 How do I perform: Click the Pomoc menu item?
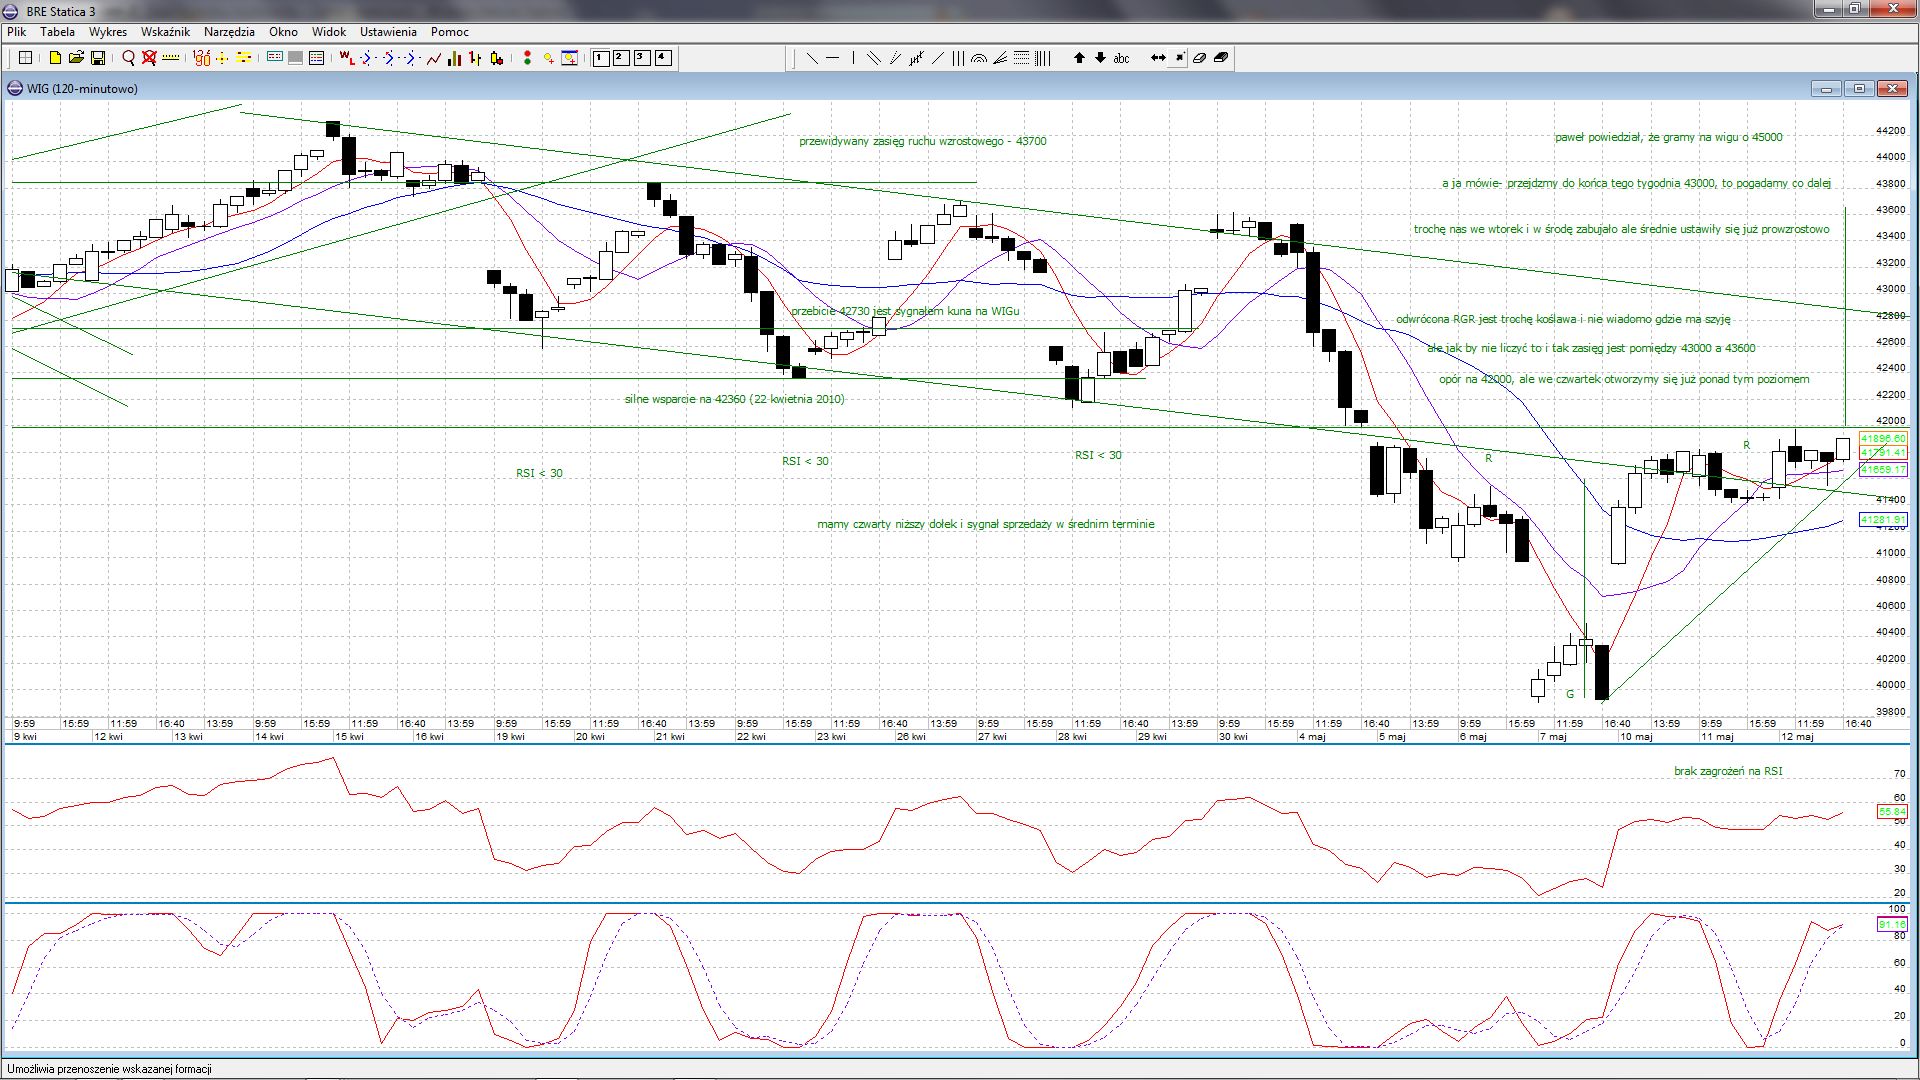click(x=450, y=32)
